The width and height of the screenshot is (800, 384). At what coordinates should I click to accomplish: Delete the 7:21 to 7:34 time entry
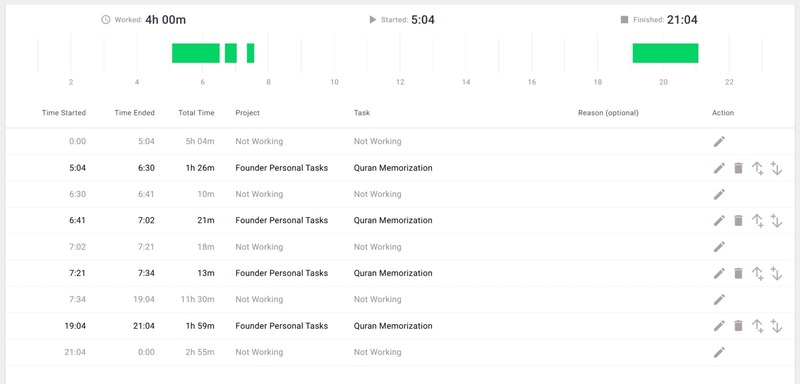pyautogui.click(x=738, y=273)
